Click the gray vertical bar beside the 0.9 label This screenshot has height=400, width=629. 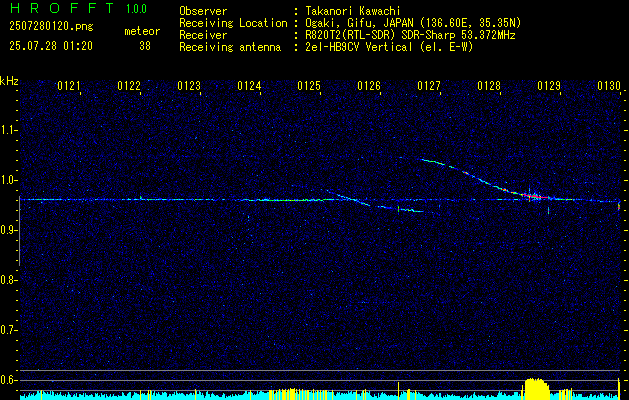click(x=19, y=231)
